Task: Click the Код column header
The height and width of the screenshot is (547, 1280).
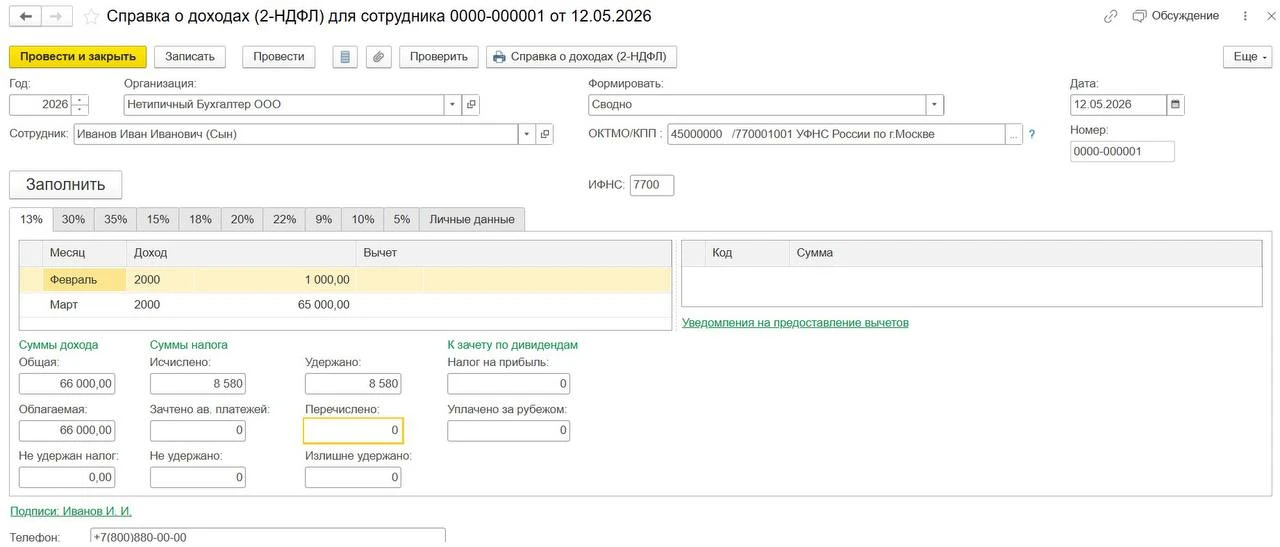Action: [x=747, y=253]
